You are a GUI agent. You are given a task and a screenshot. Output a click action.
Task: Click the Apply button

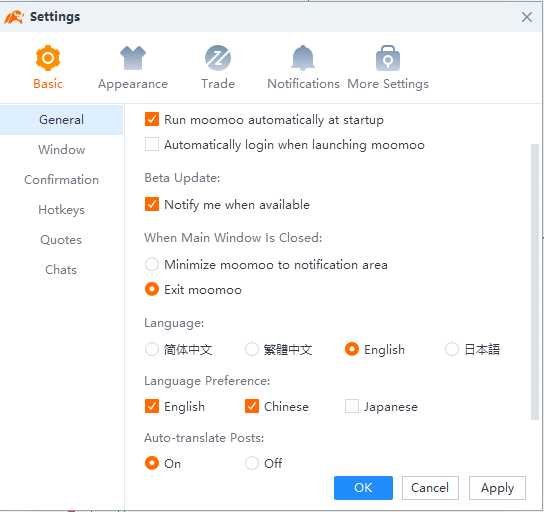(x=497, y=488)
